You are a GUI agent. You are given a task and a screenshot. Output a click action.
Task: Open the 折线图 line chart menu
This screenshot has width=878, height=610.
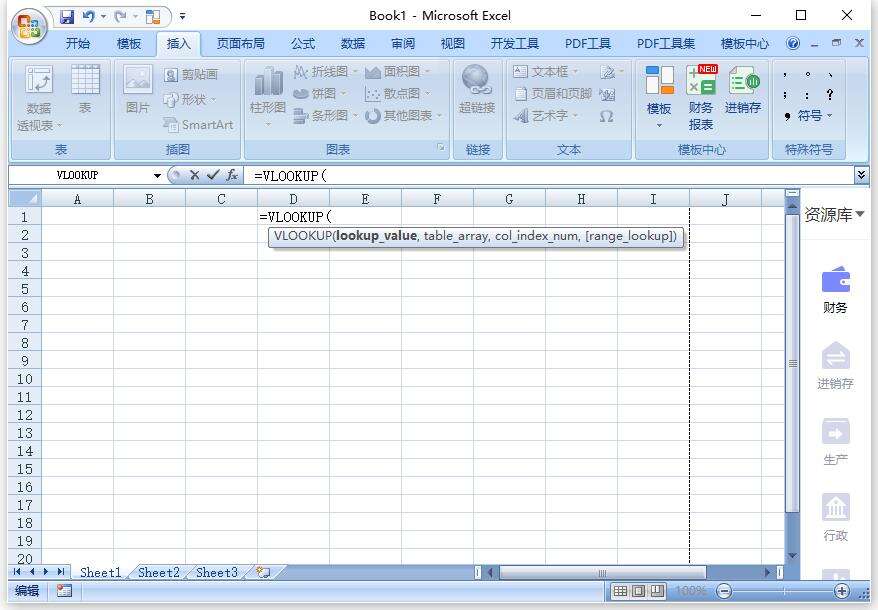click(326, 72)
